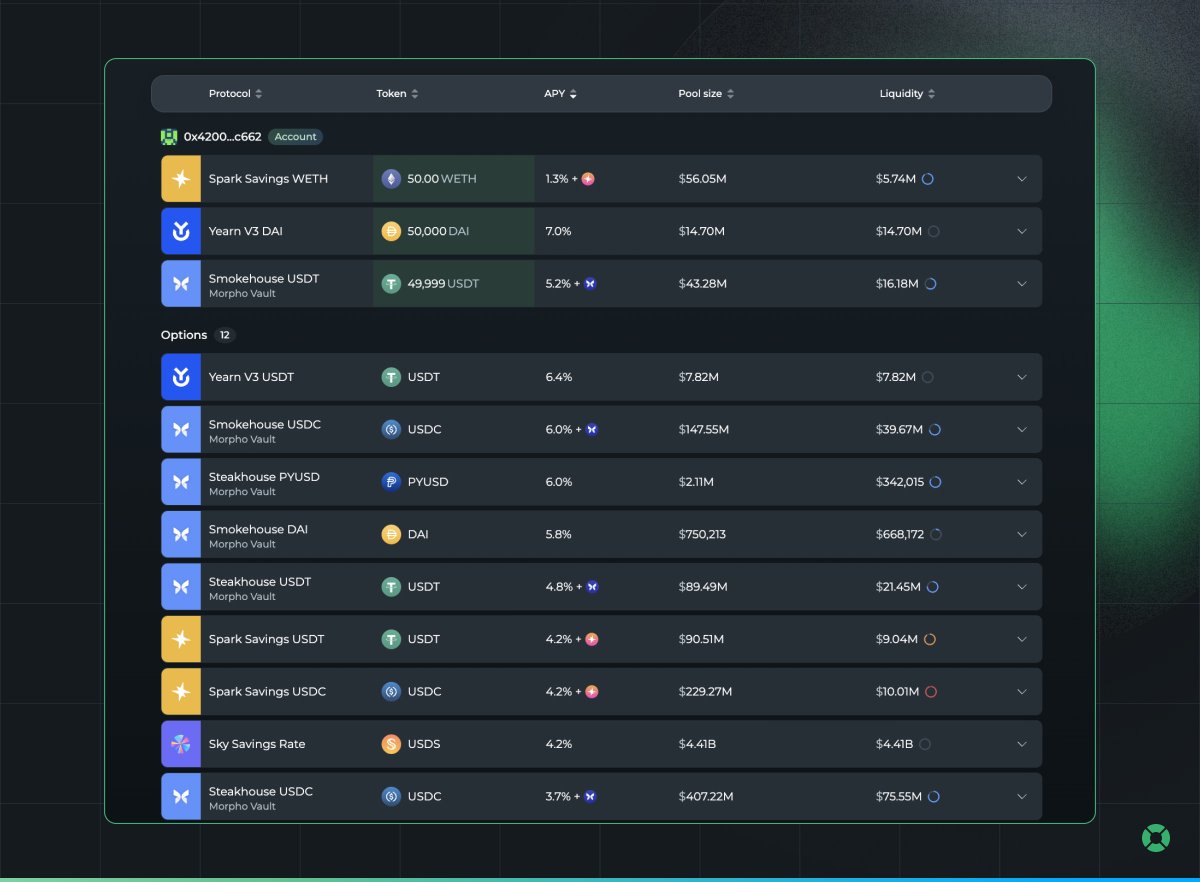Expand the Smokehouse DAI row chevron
This screenshot has width=1200, height=882.
pos(1021,534)
